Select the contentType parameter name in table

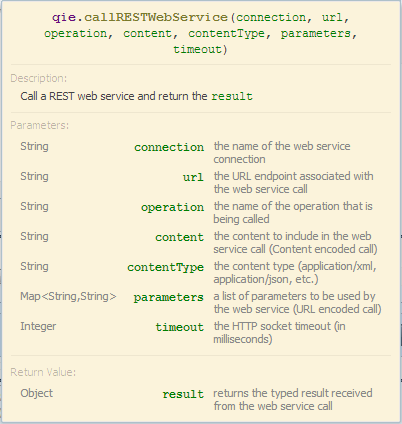165,267
